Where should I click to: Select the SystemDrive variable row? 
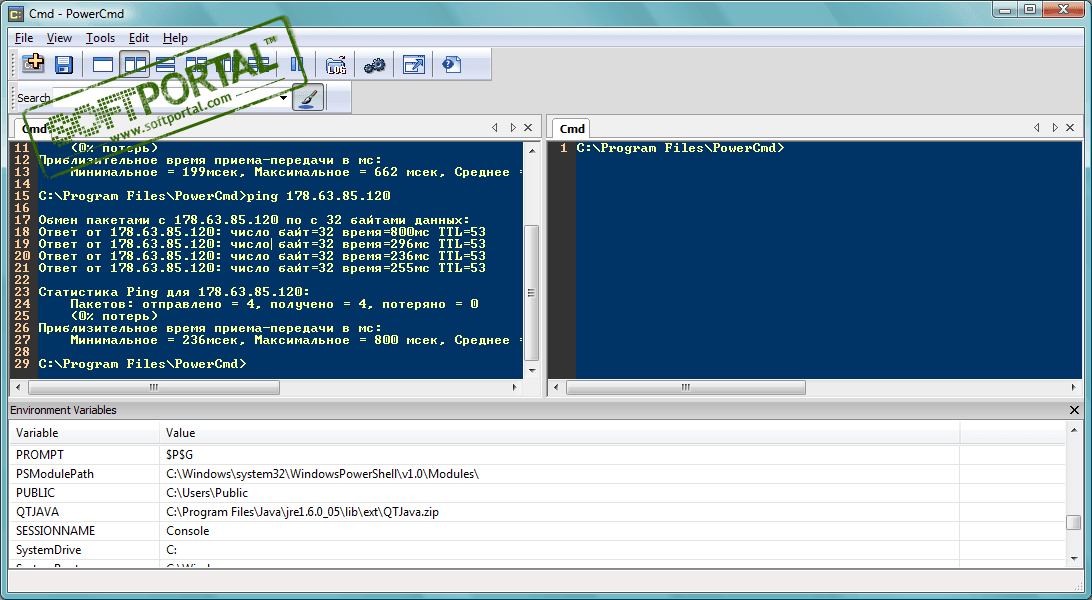click(537, 550)
